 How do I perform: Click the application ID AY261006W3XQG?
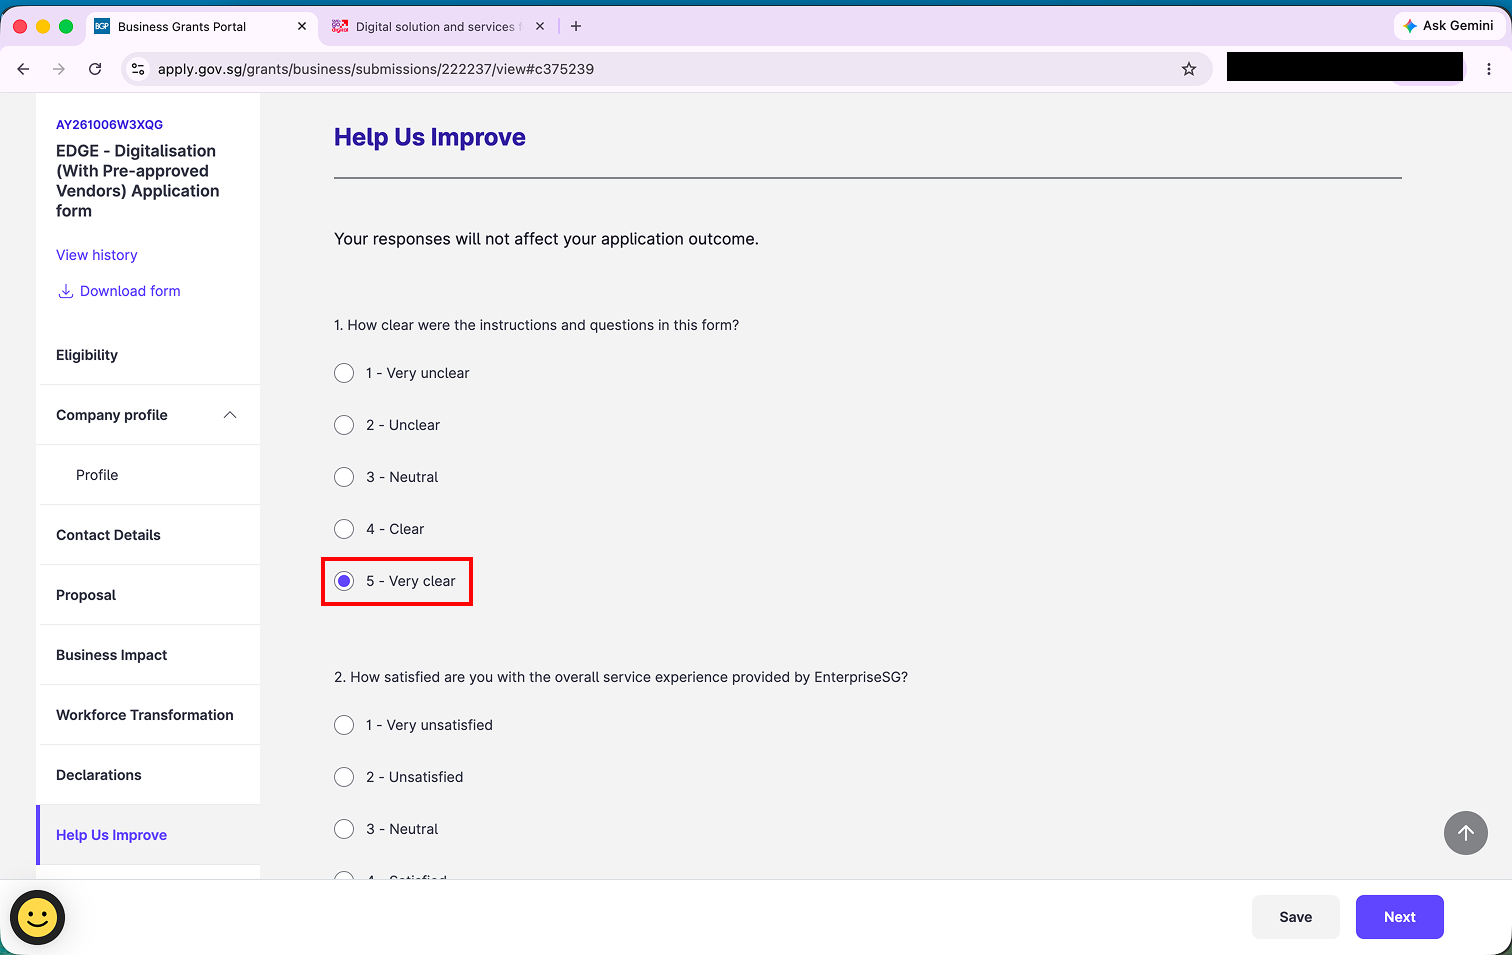[109, 125]
